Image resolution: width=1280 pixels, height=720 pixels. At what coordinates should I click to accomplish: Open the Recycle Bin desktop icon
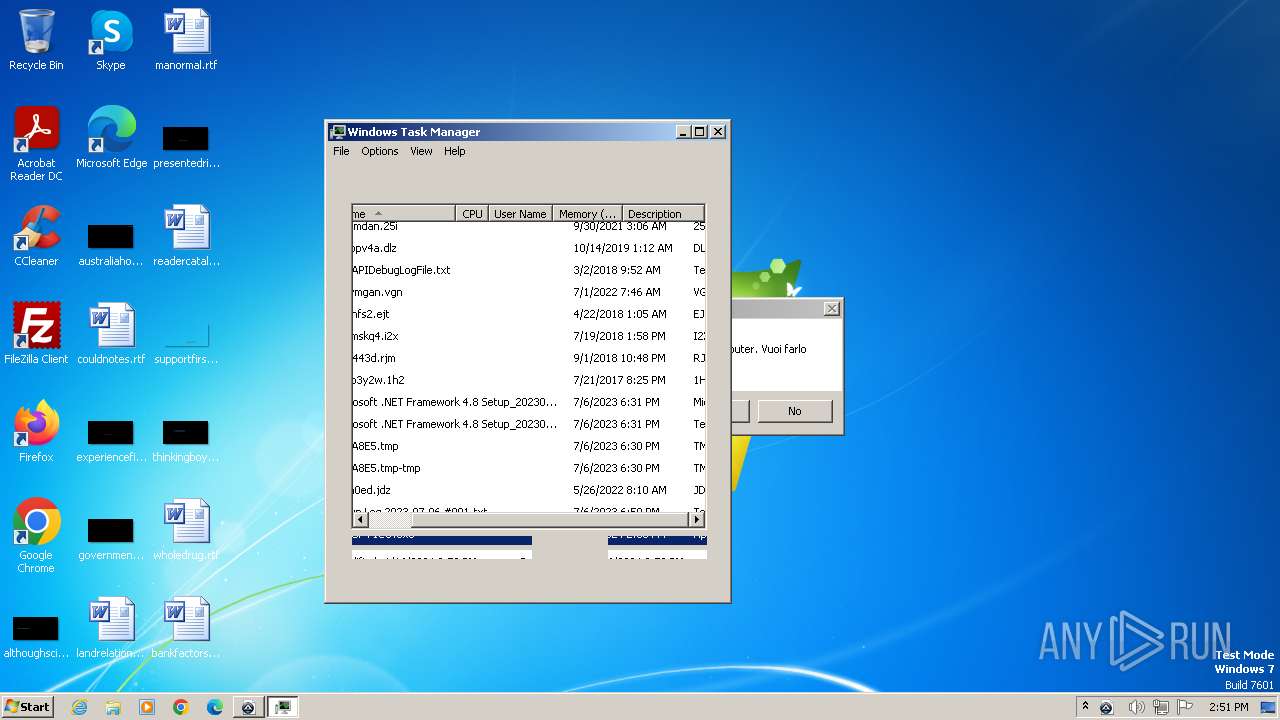[x=36, y=40]
